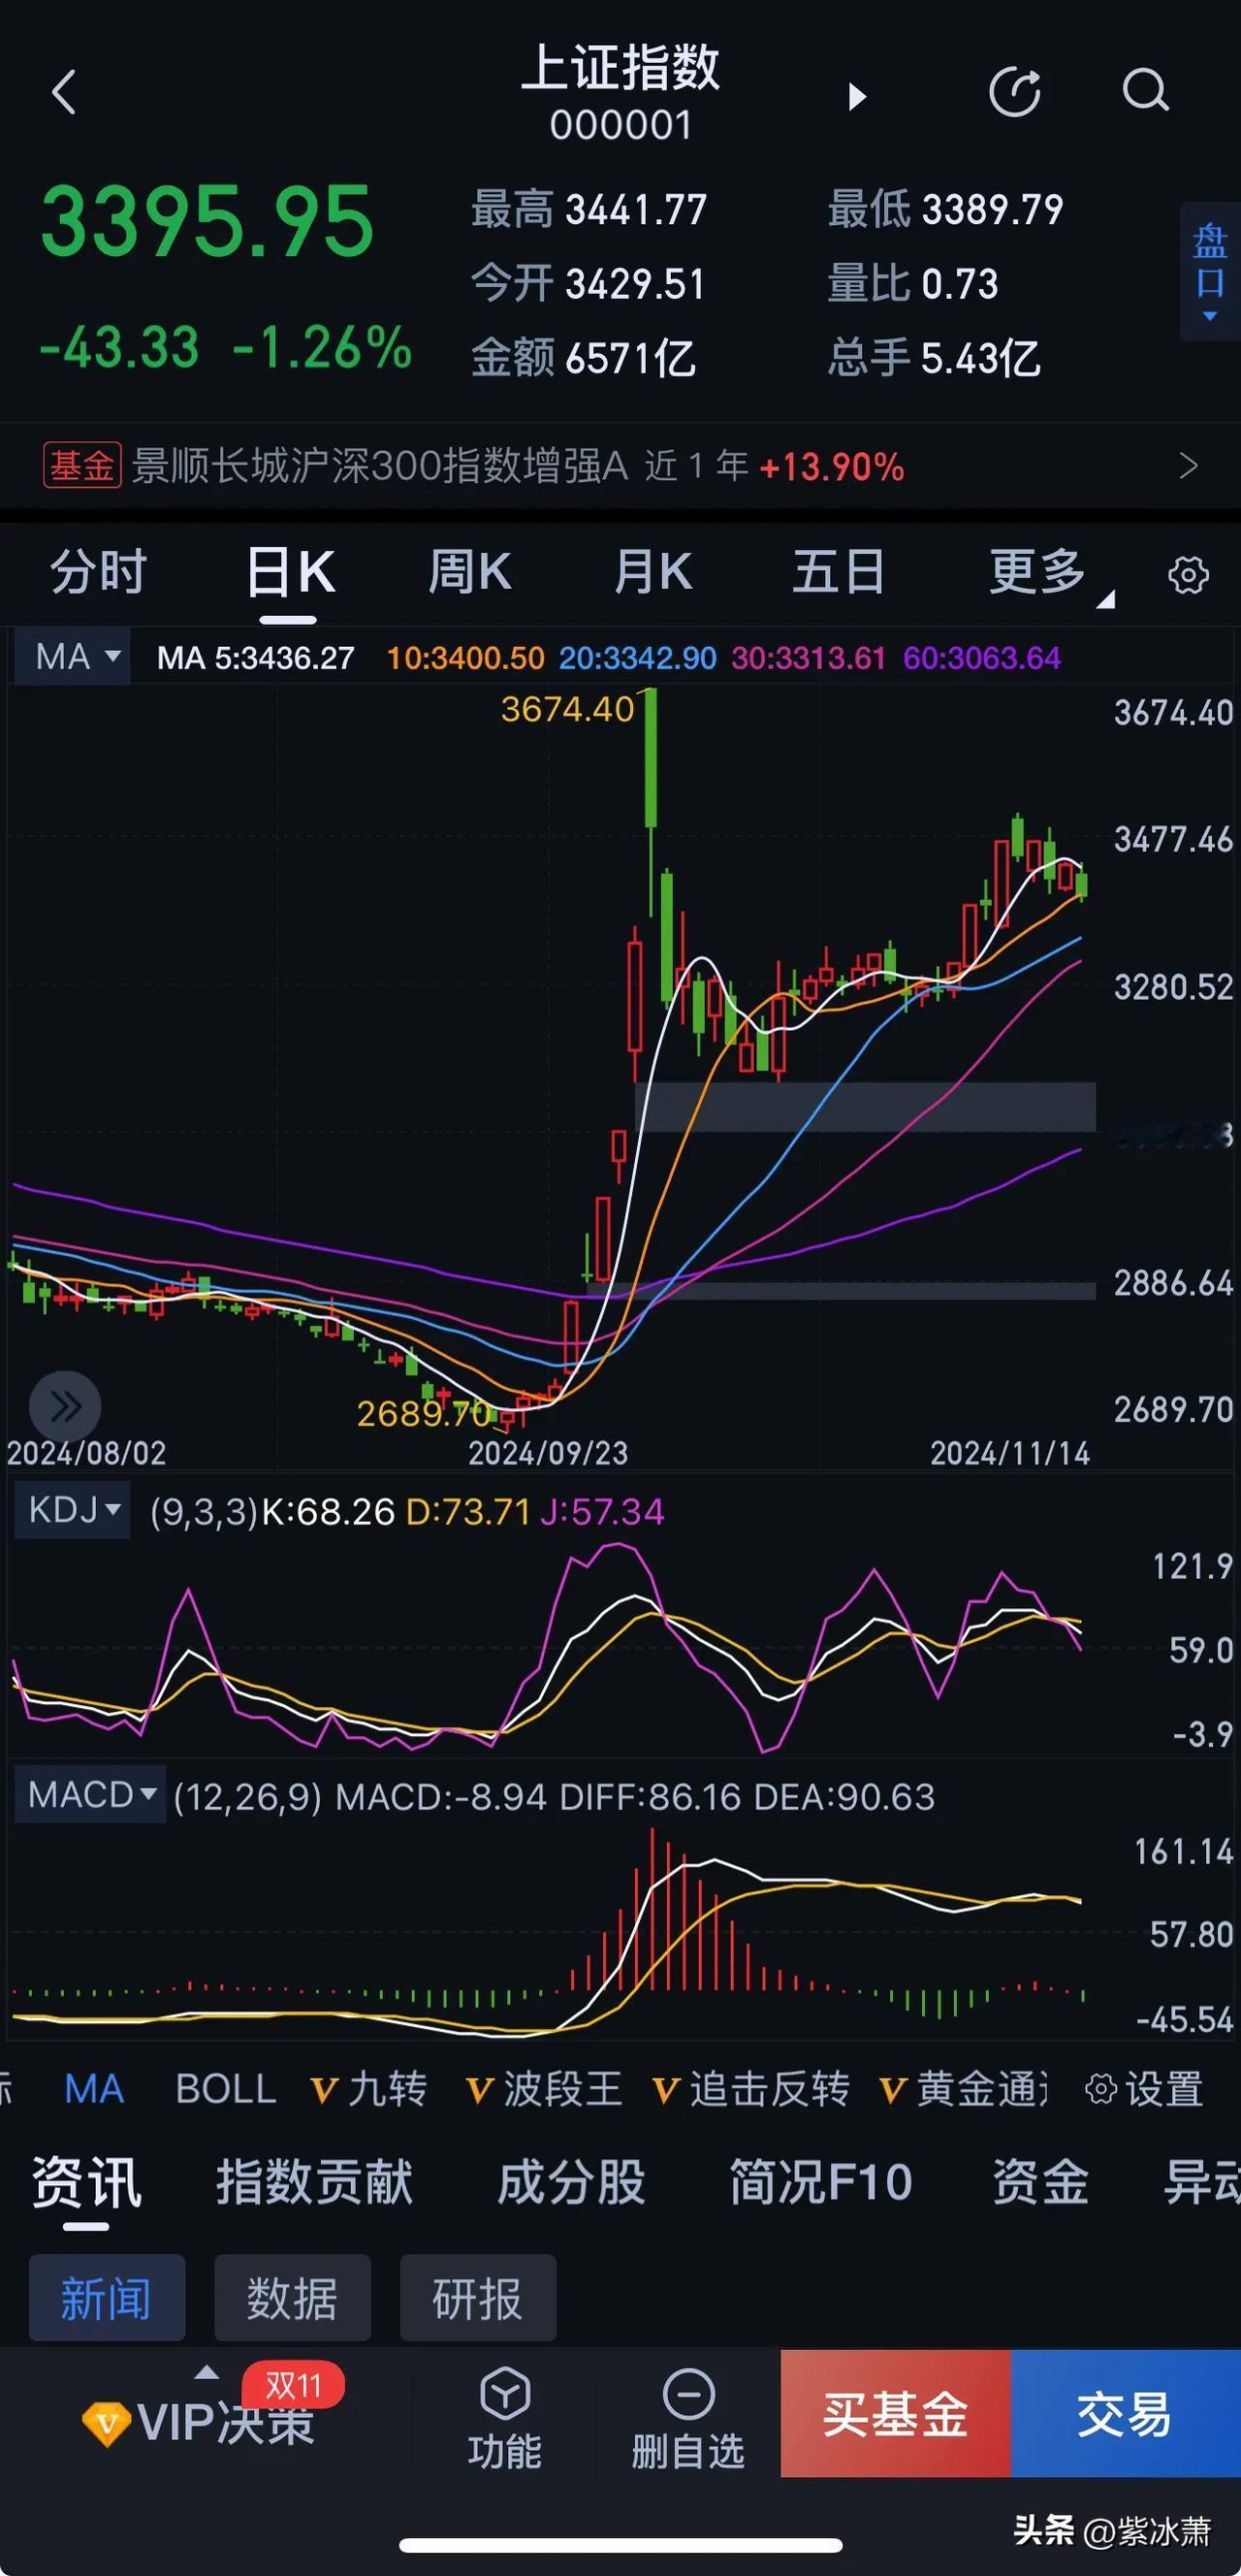Tap the 60:3063.64 MA value
This screenshot has width=1241, height=2576.
pos(982,658)
